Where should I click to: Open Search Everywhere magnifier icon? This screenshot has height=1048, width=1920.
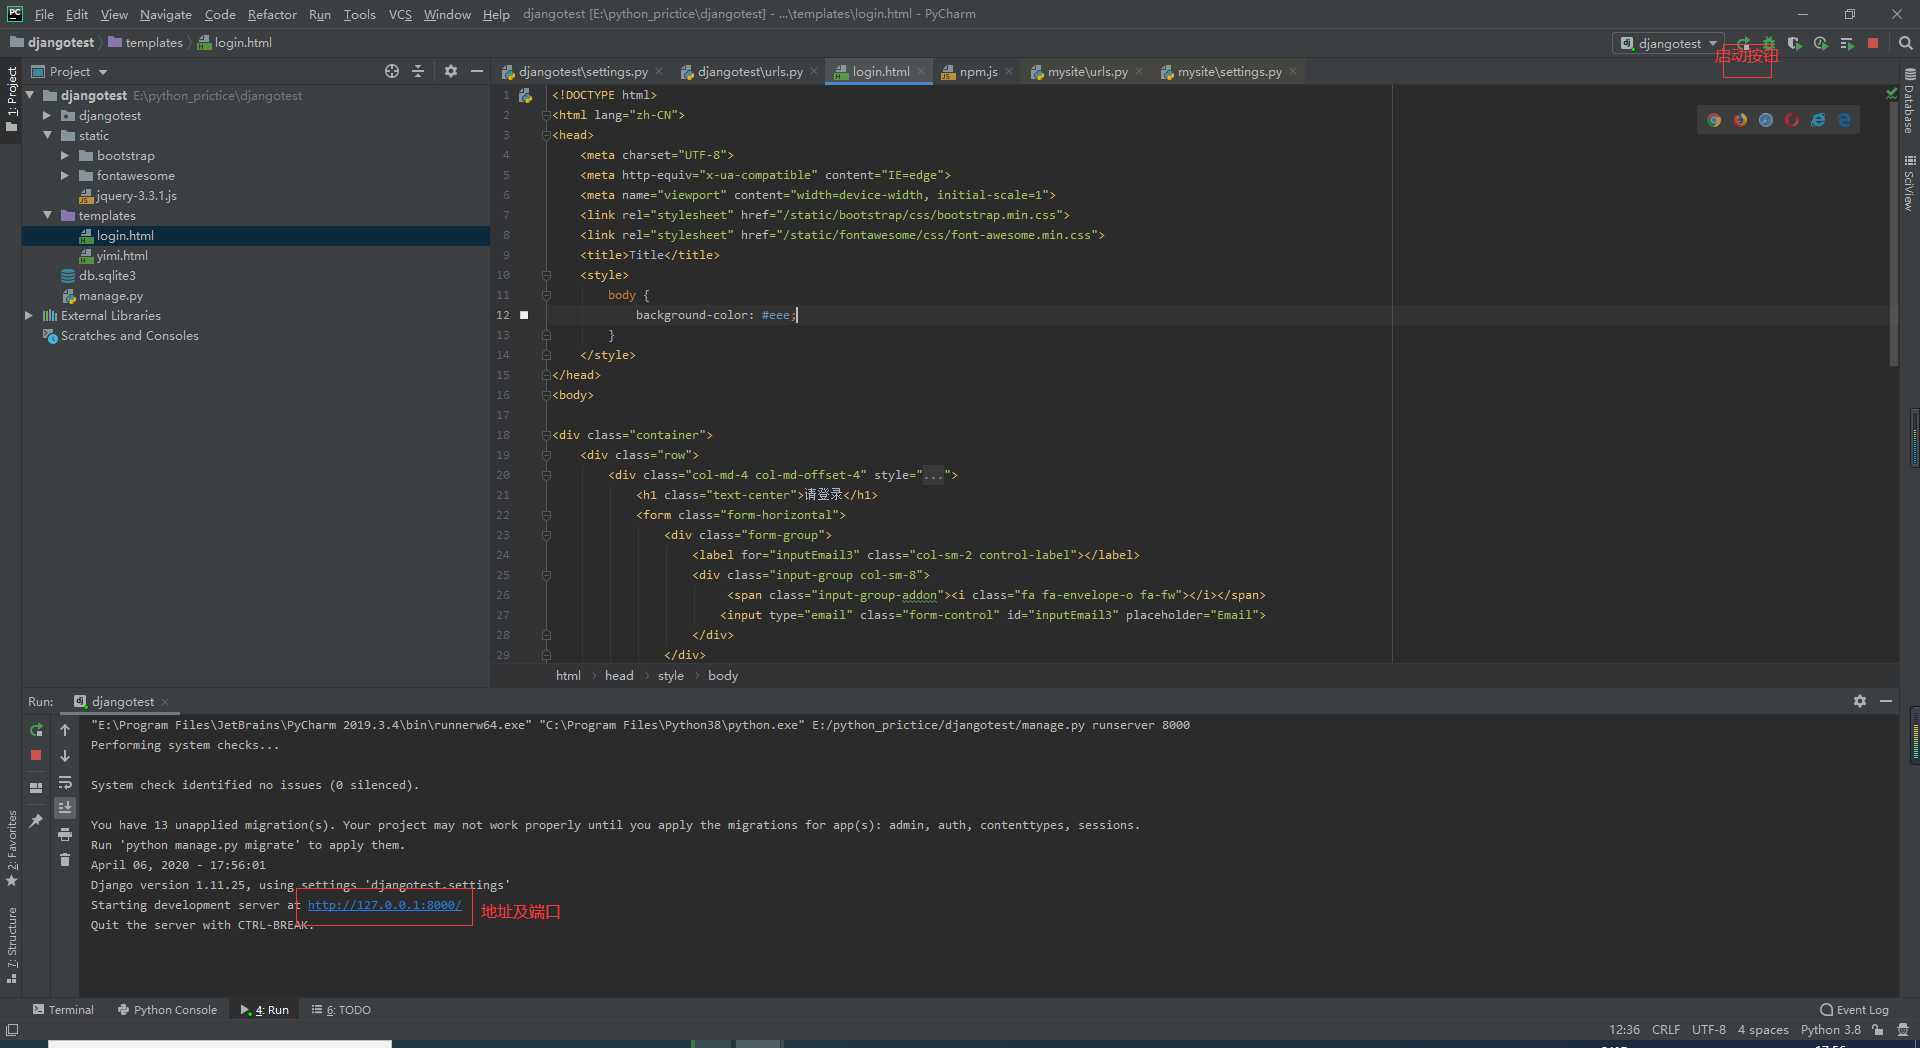[1906, 44]
